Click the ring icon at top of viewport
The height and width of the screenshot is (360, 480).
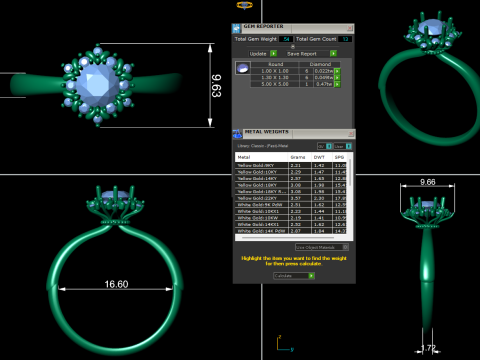pos(245,5)
